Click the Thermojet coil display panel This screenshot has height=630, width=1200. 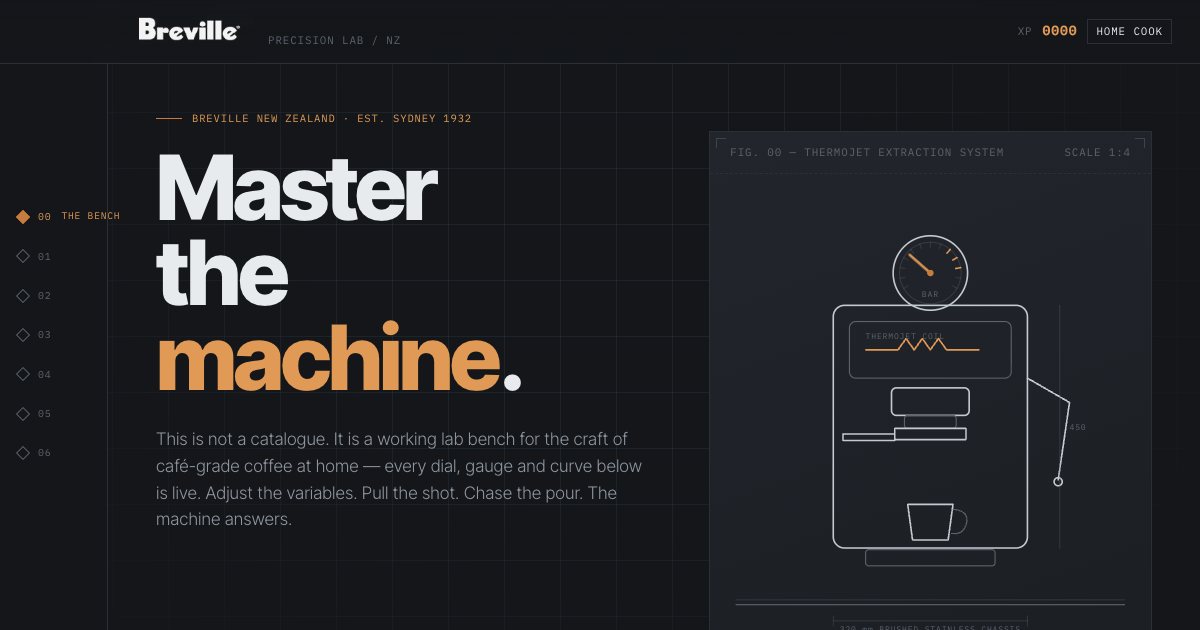click(930, 350)
